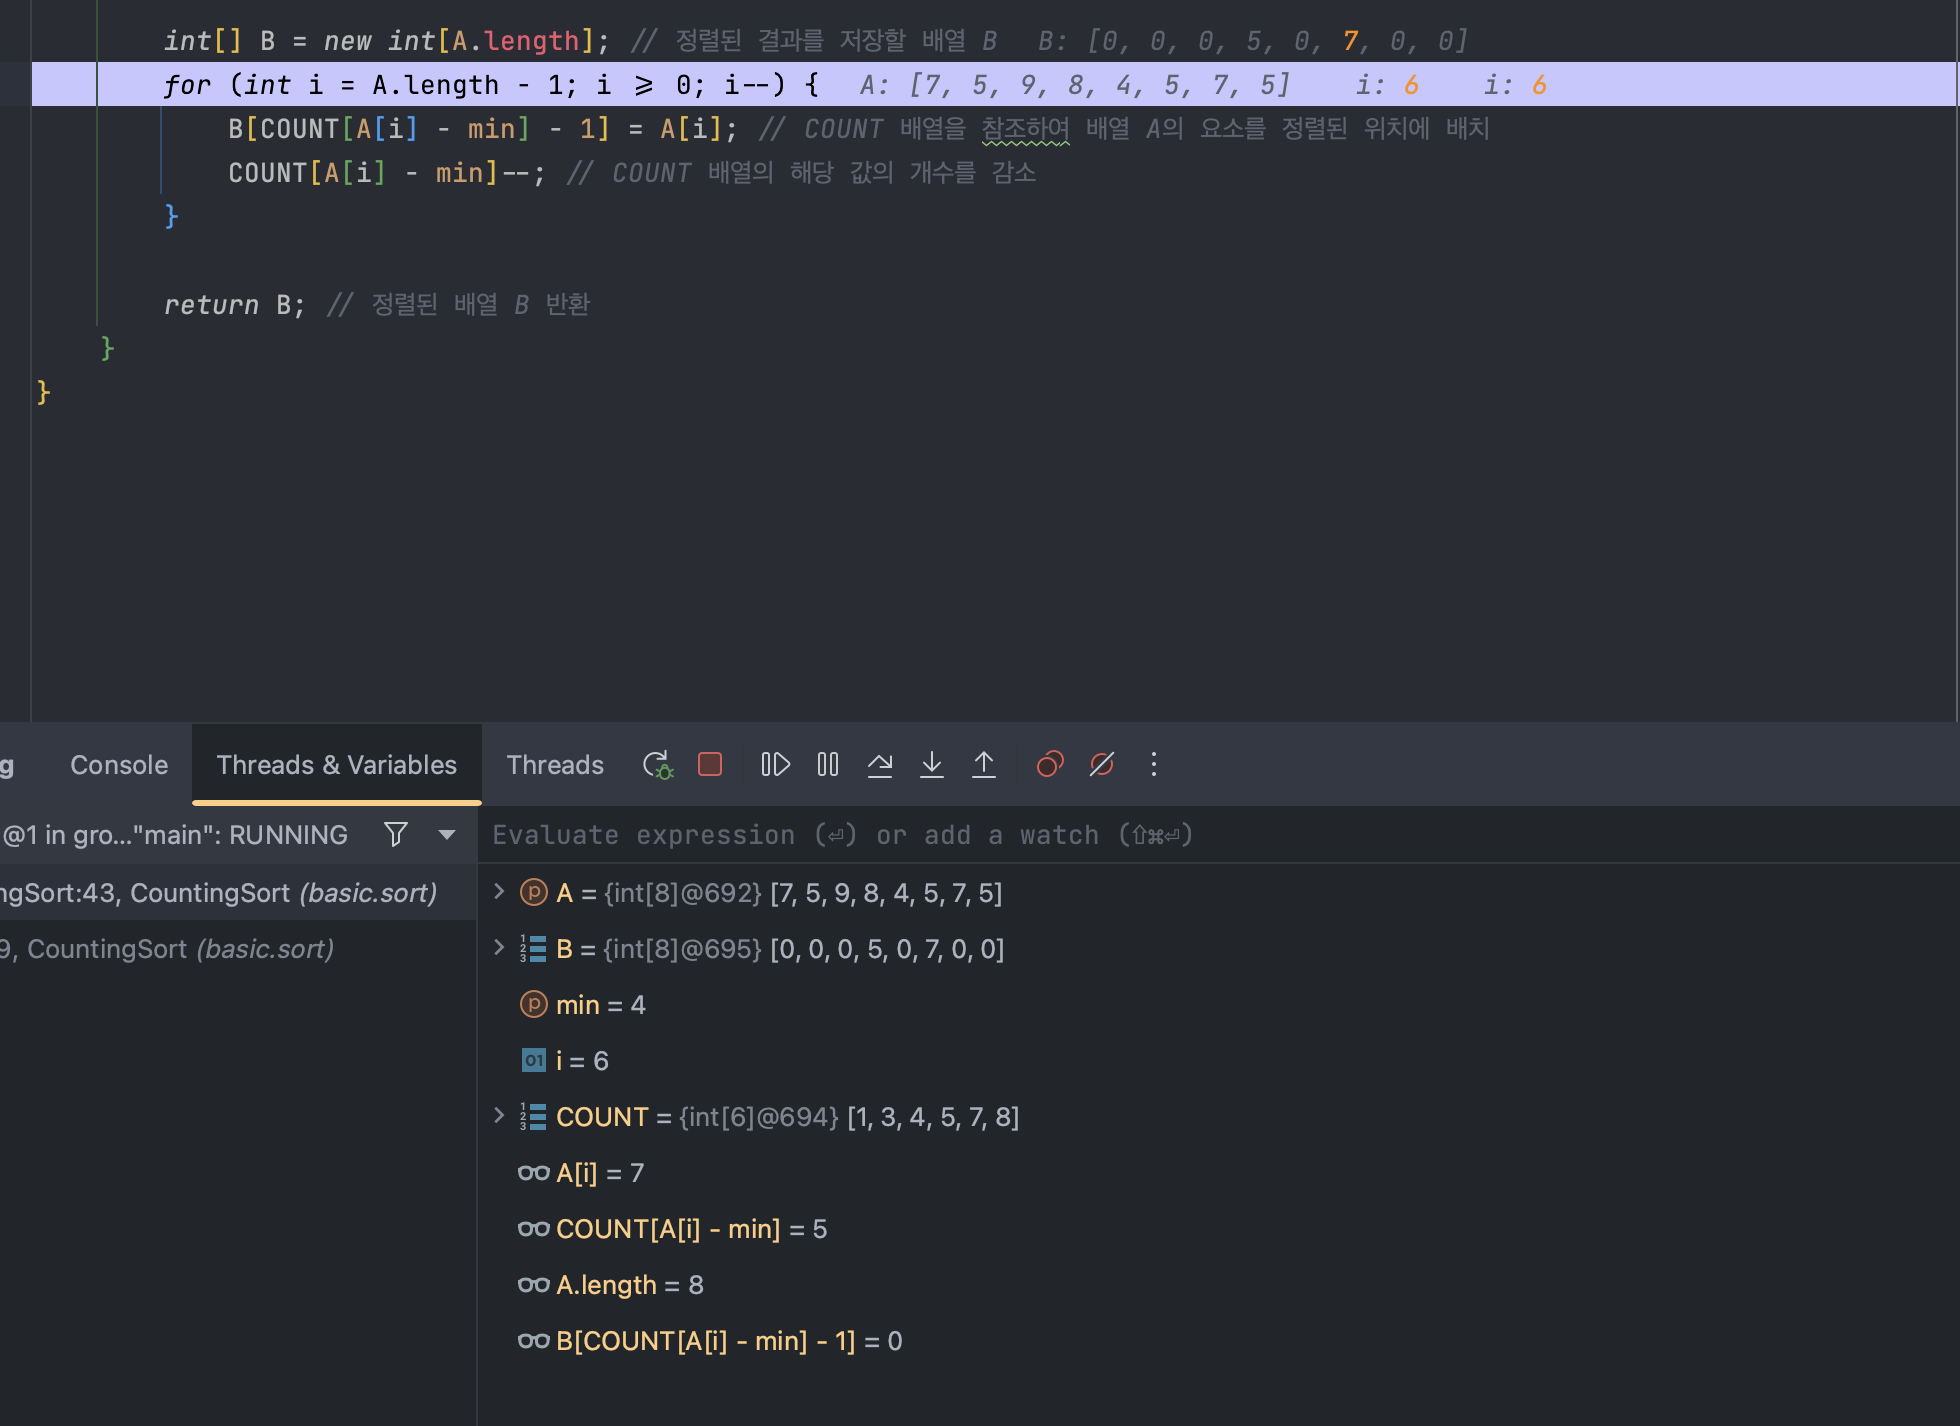The width and height of the screenshot is (1960, 1426).
Task: Expand array variable A
Action: tap(499, 892)
